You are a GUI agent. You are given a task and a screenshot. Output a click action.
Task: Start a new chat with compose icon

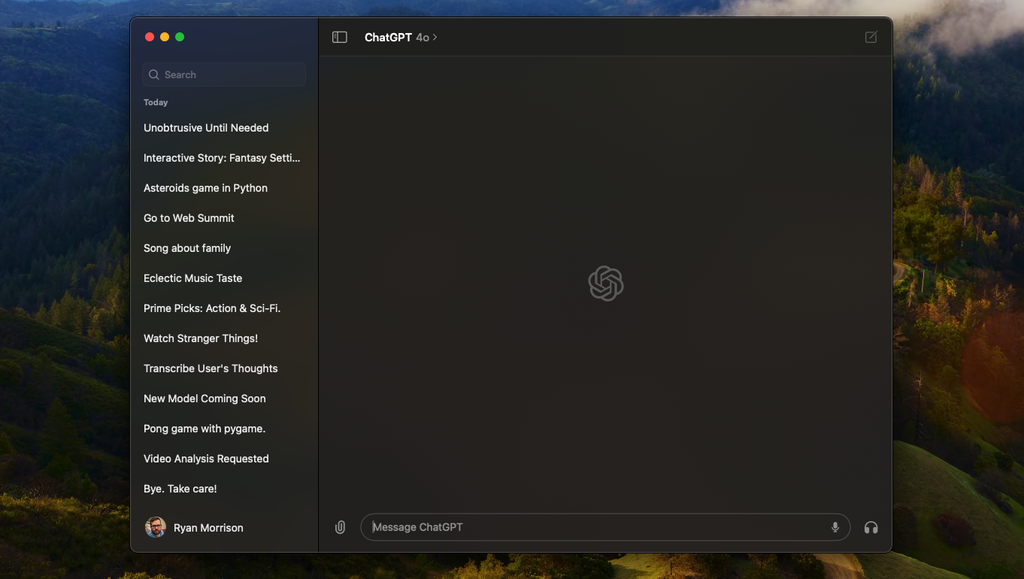(x=871, y=37)
